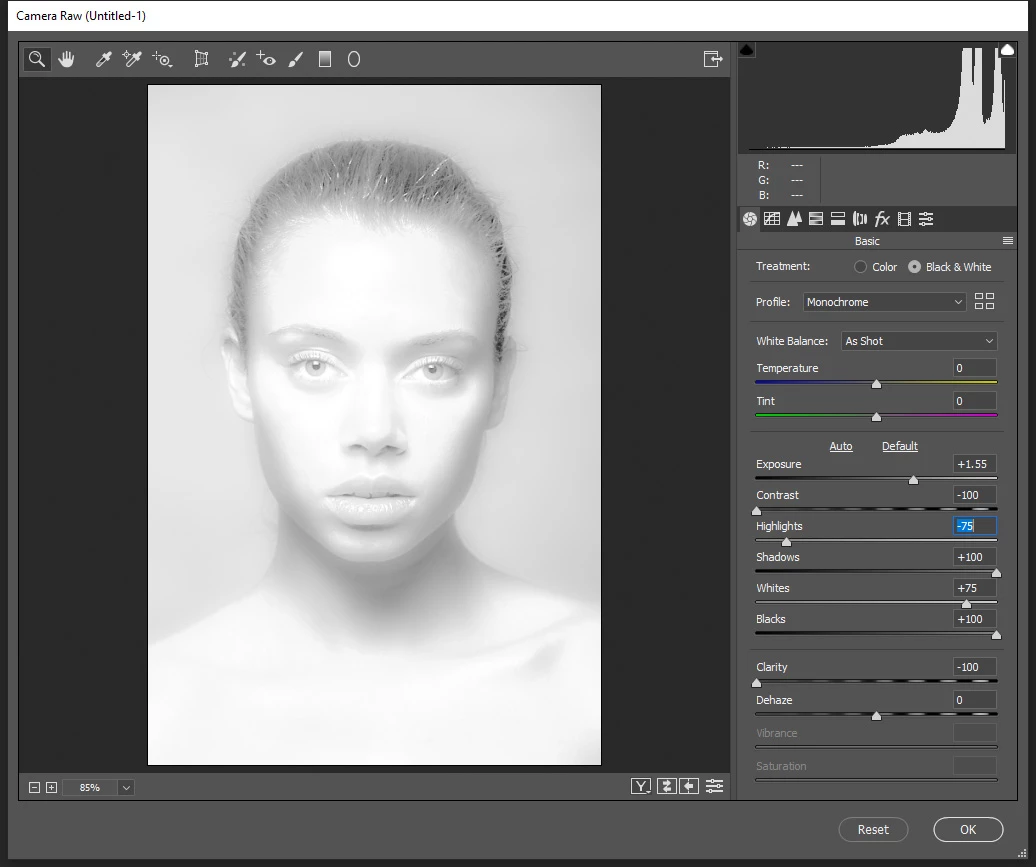Click the portrait preview image
1036x867 pixels.
(374, 424)
